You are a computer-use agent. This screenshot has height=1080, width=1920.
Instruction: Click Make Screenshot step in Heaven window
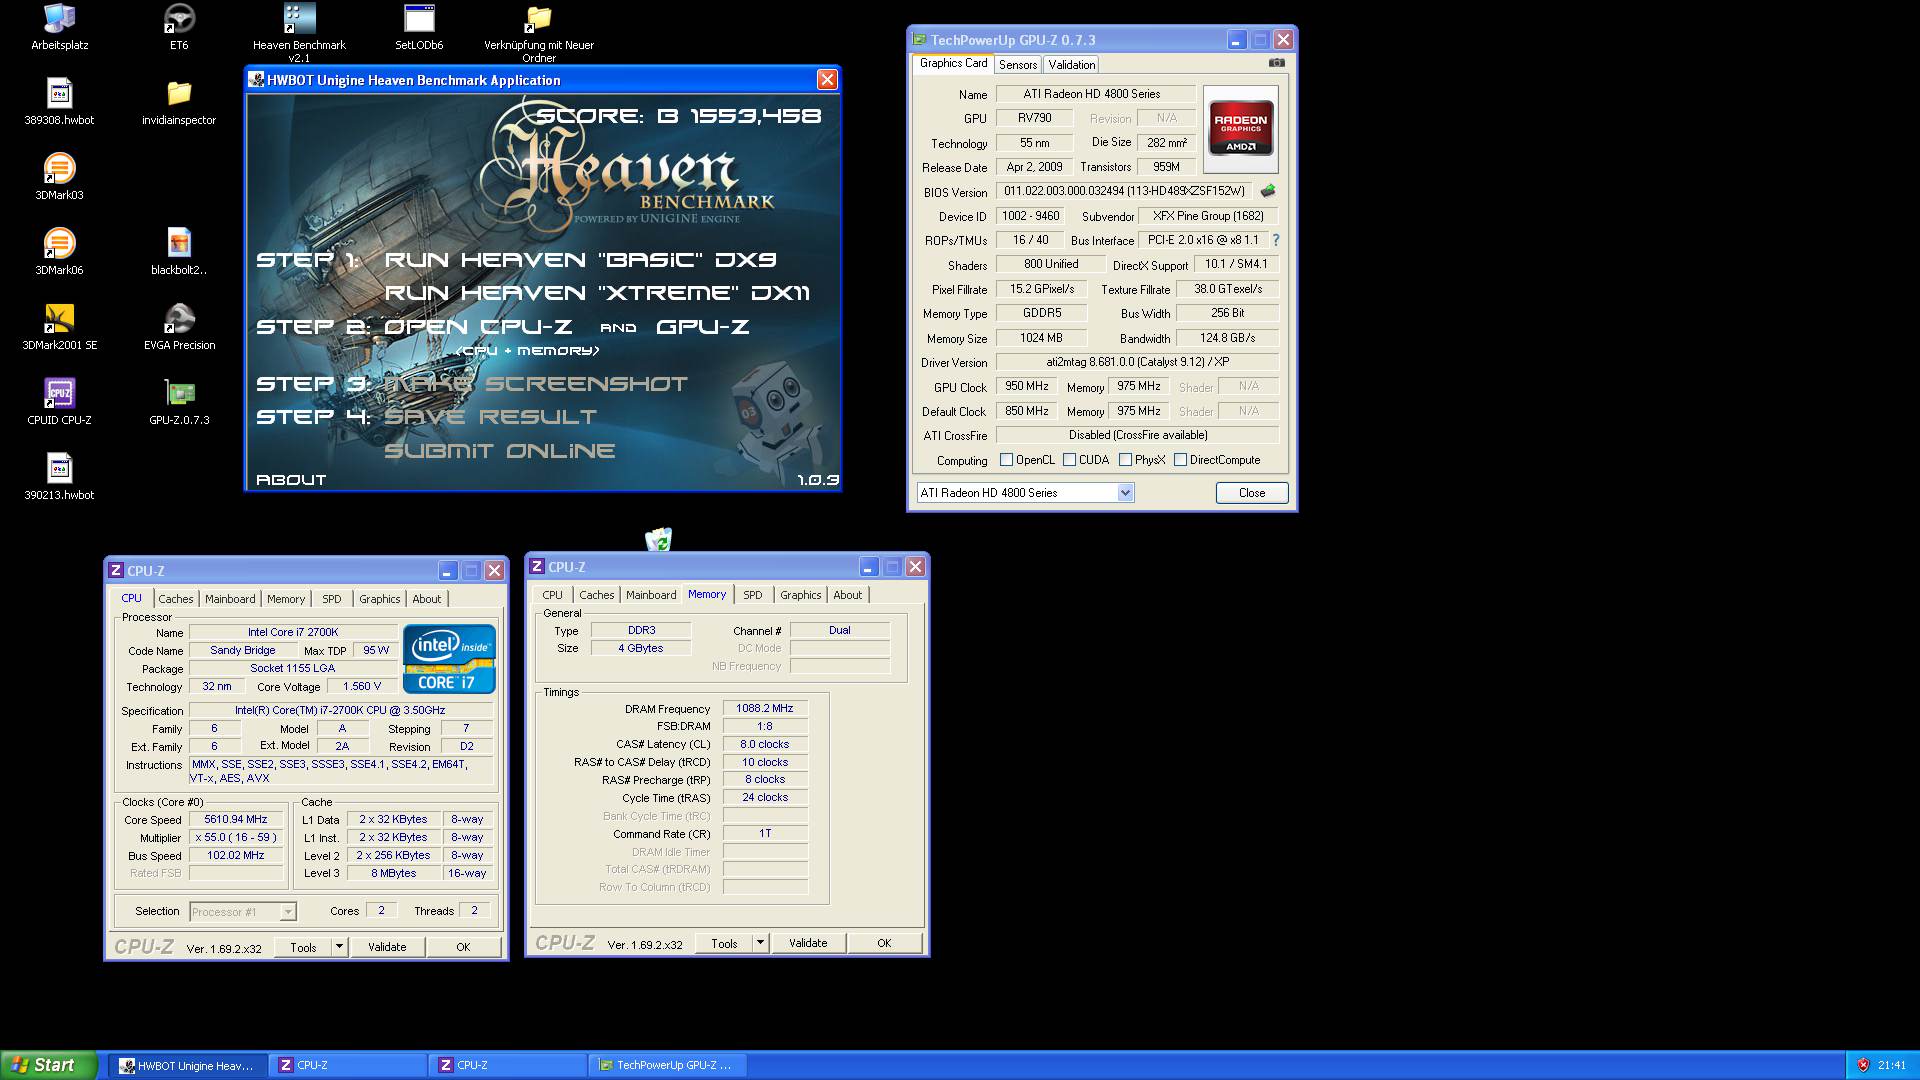click(x=536, y=384)
